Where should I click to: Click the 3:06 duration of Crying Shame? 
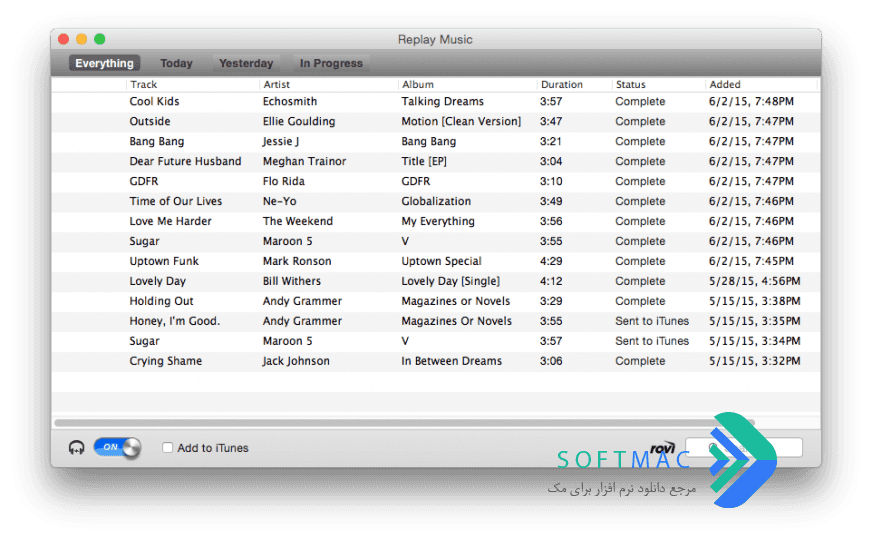(x=551, y=361)
